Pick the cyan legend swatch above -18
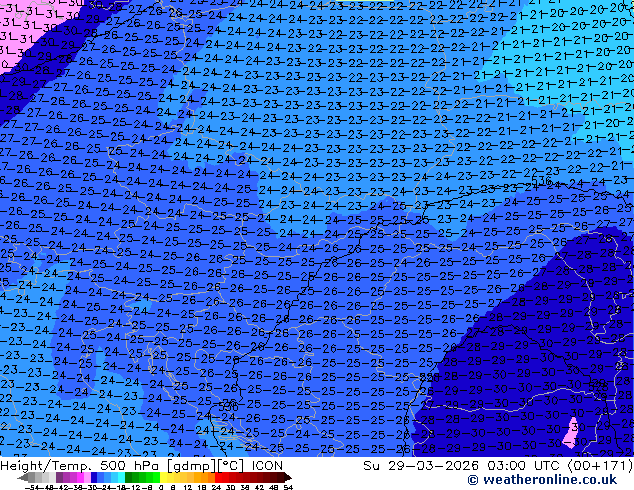The width and height of the screenshot is (634, 490). pyautogui.click(x=121, y=478)
